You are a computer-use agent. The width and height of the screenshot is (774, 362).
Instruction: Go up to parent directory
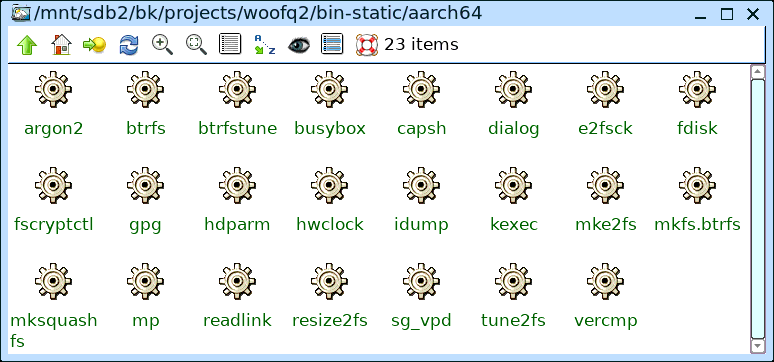[x=27, y=45]
